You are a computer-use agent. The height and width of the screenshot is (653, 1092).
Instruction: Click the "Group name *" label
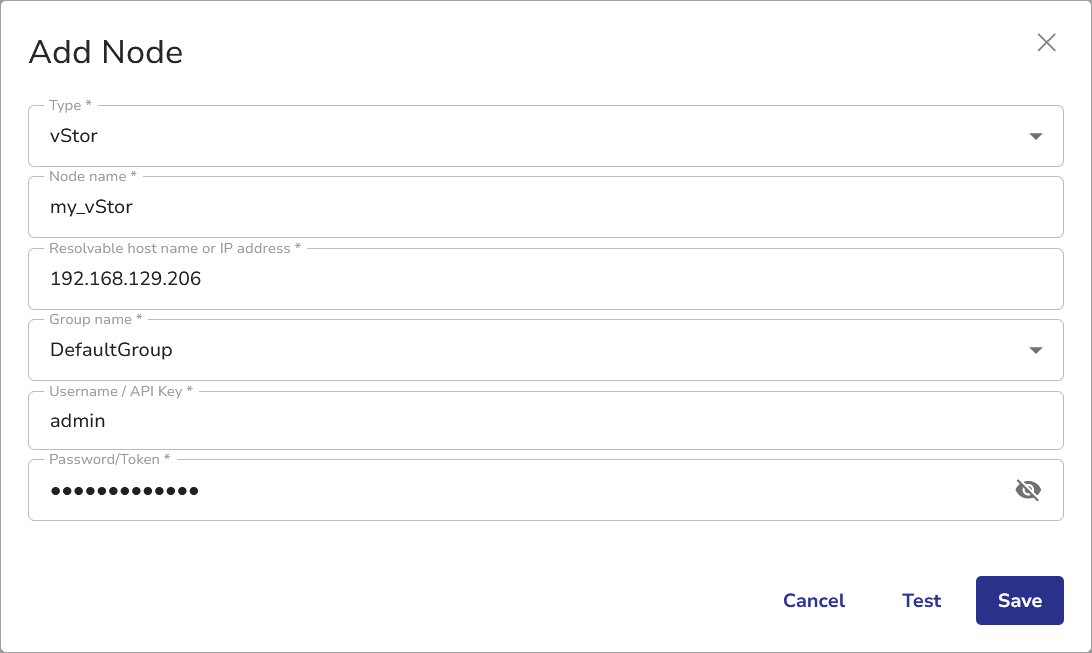(x=96, y=319)
